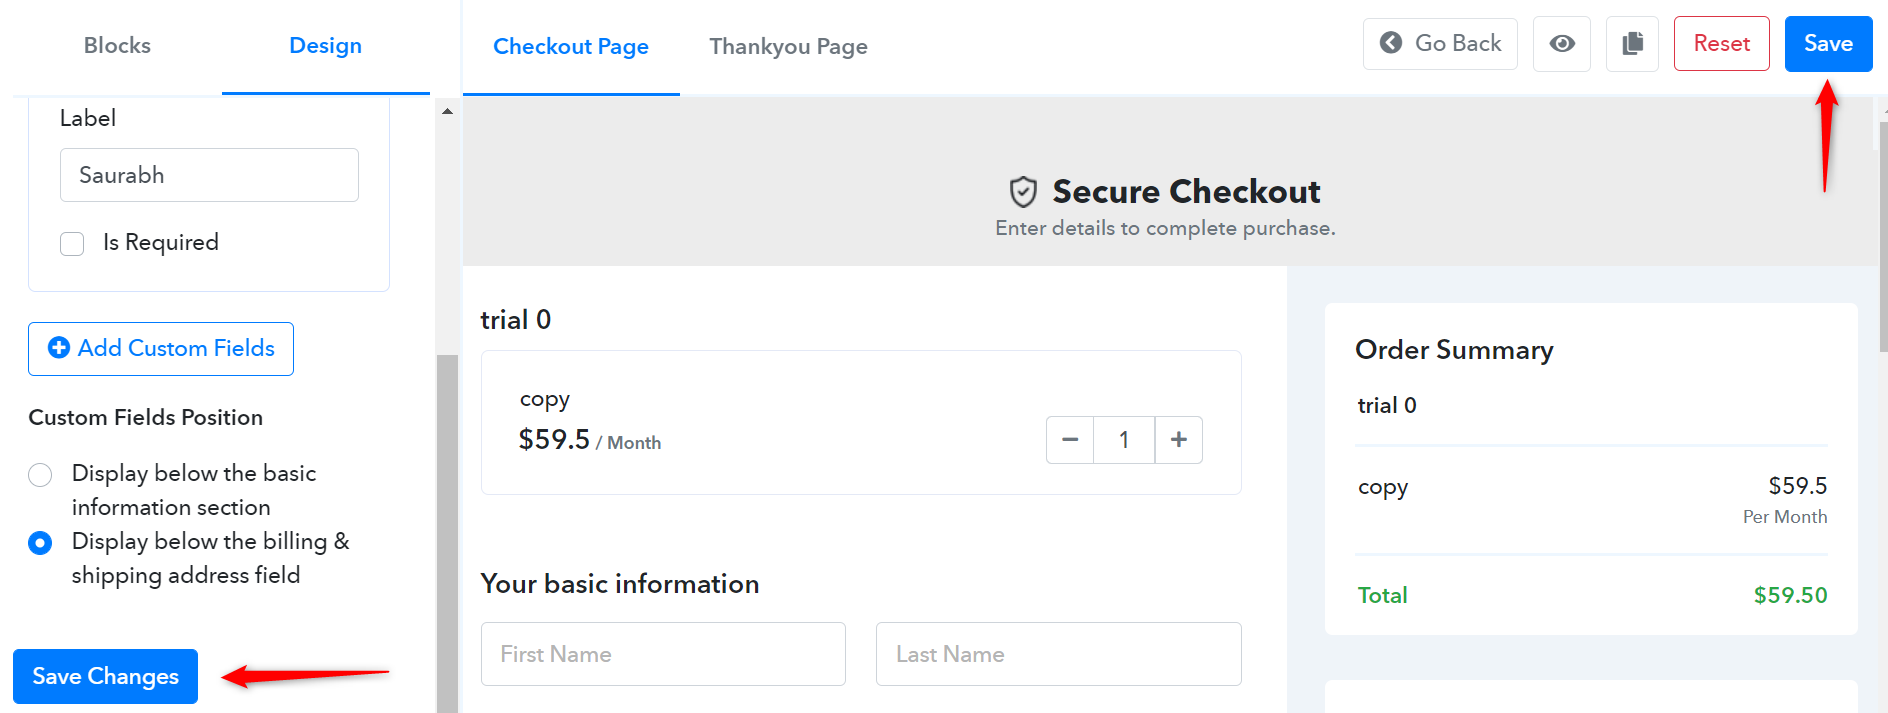Decrease quantity with the minus button

(x=1070, y=440)
